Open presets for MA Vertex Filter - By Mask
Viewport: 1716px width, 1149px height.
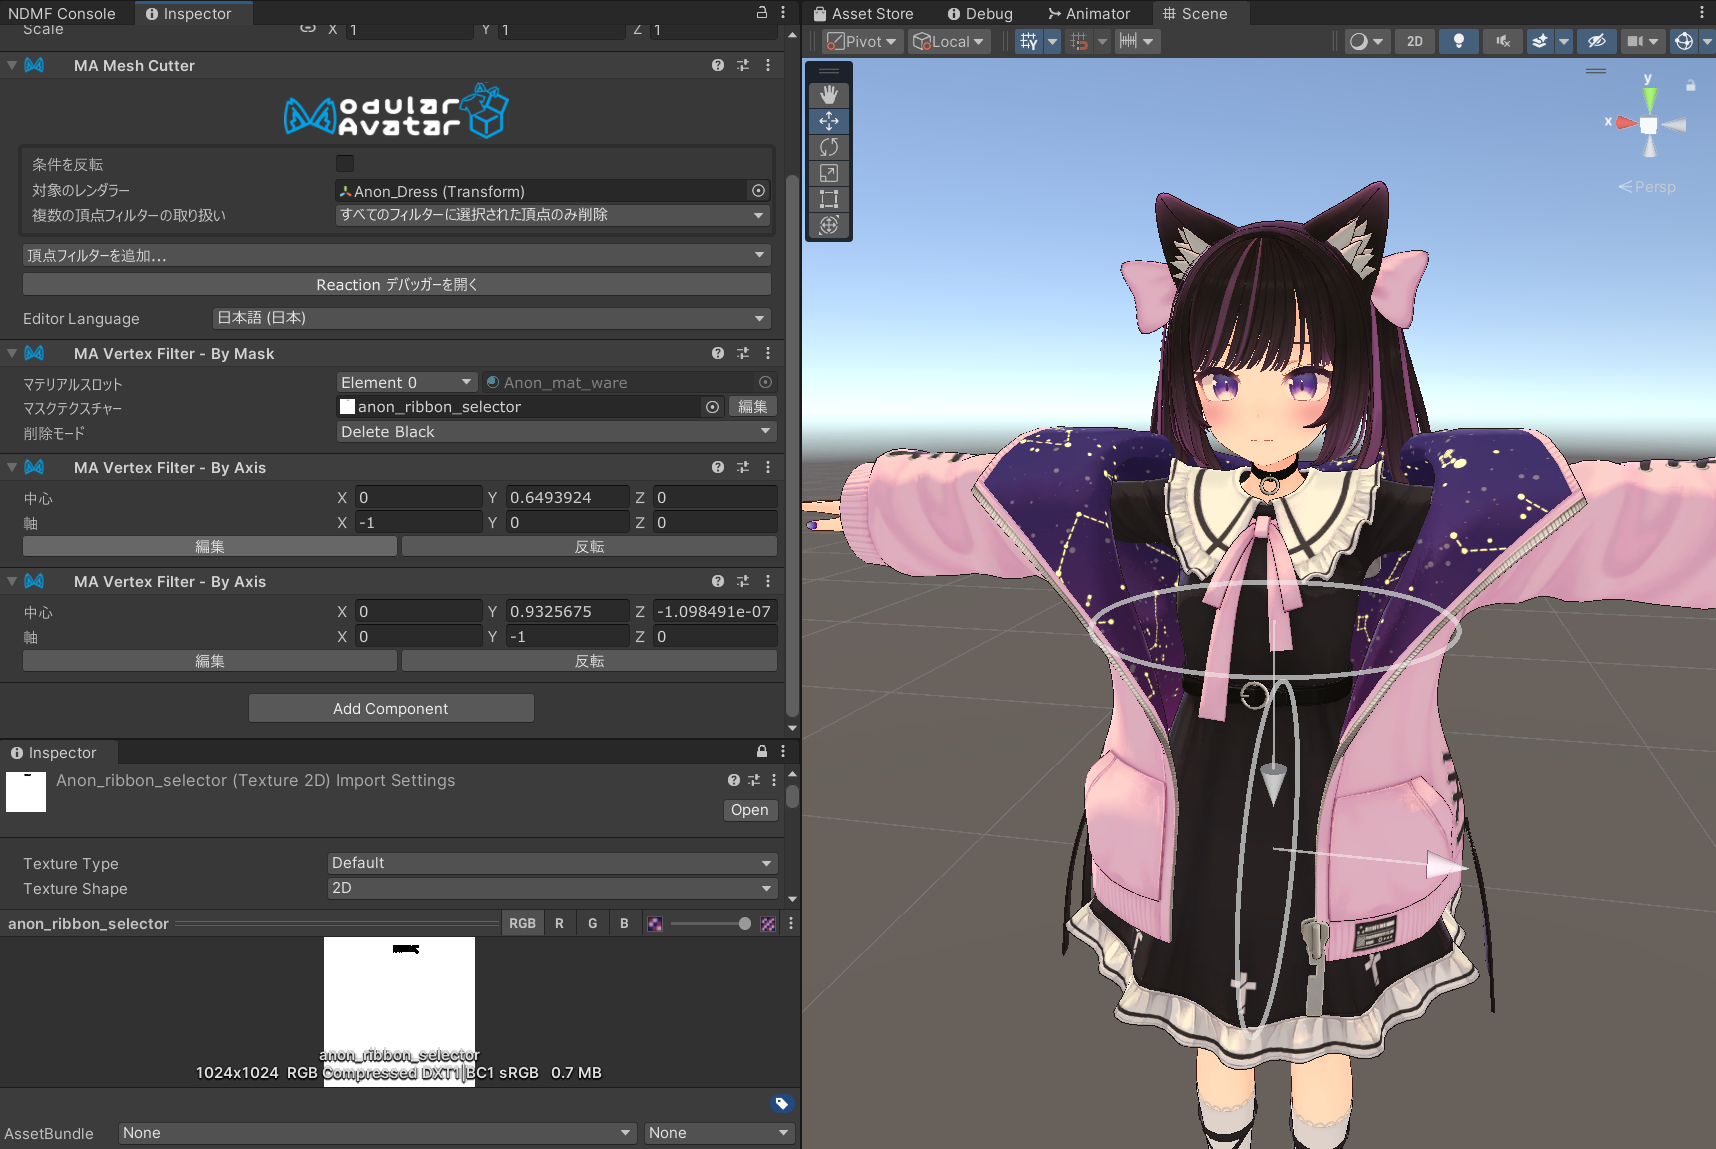pos(742,353)
